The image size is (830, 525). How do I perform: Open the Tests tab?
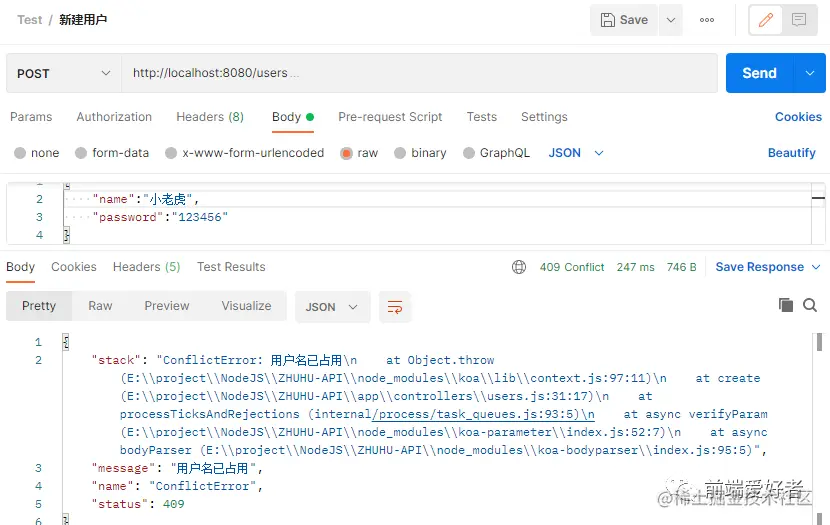tap(482, 116)
